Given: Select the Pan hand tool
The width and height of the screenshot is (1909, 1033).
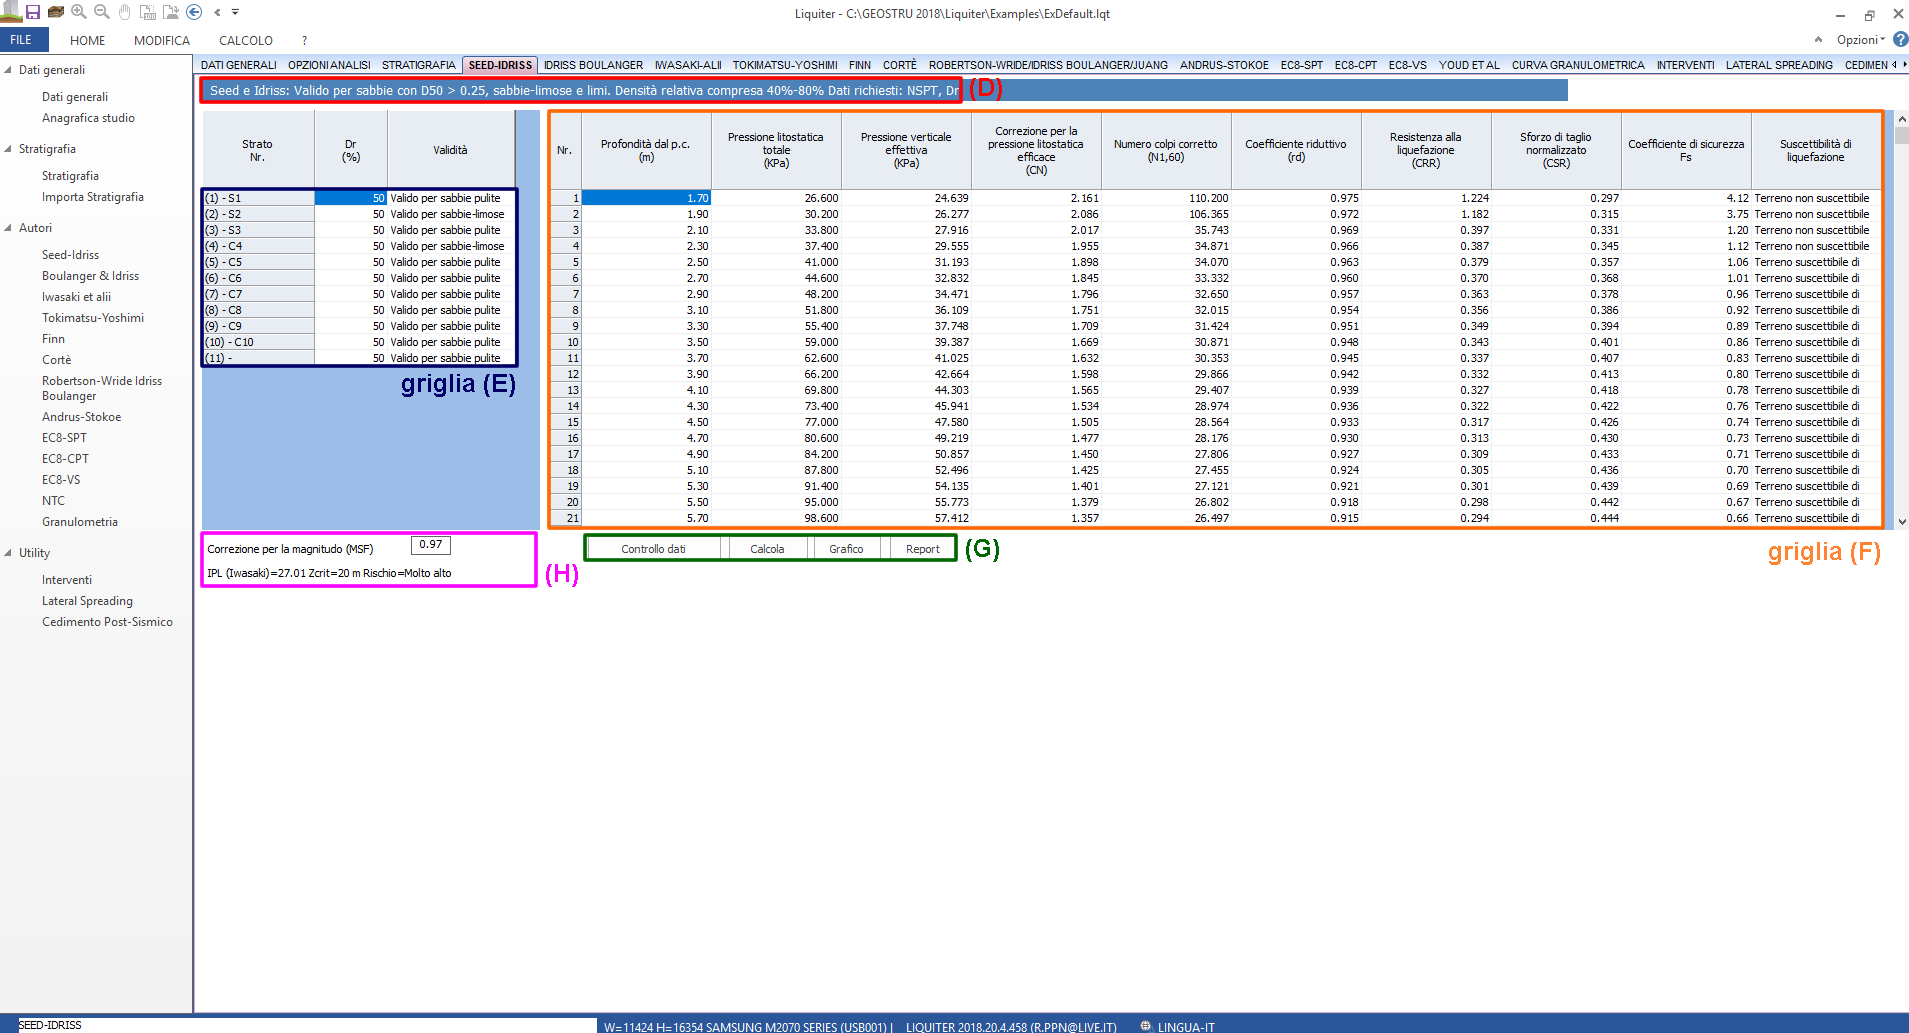Looking at the screenshot, I should [x=124, y=12].
